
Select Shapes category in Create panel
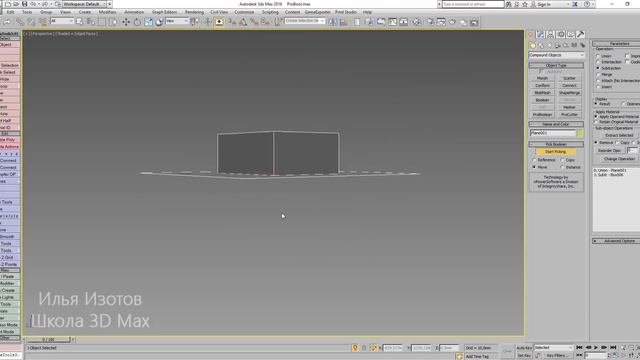point(541,45)
